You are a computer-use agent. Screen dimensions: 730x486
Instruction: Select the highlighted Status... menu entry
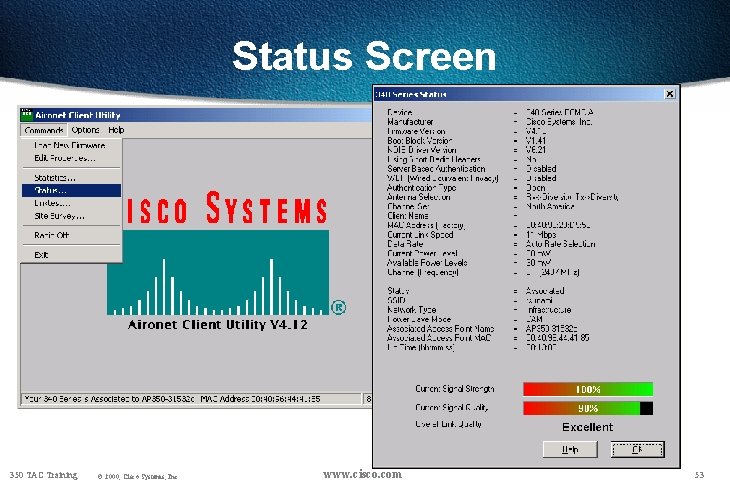[71, 190]
